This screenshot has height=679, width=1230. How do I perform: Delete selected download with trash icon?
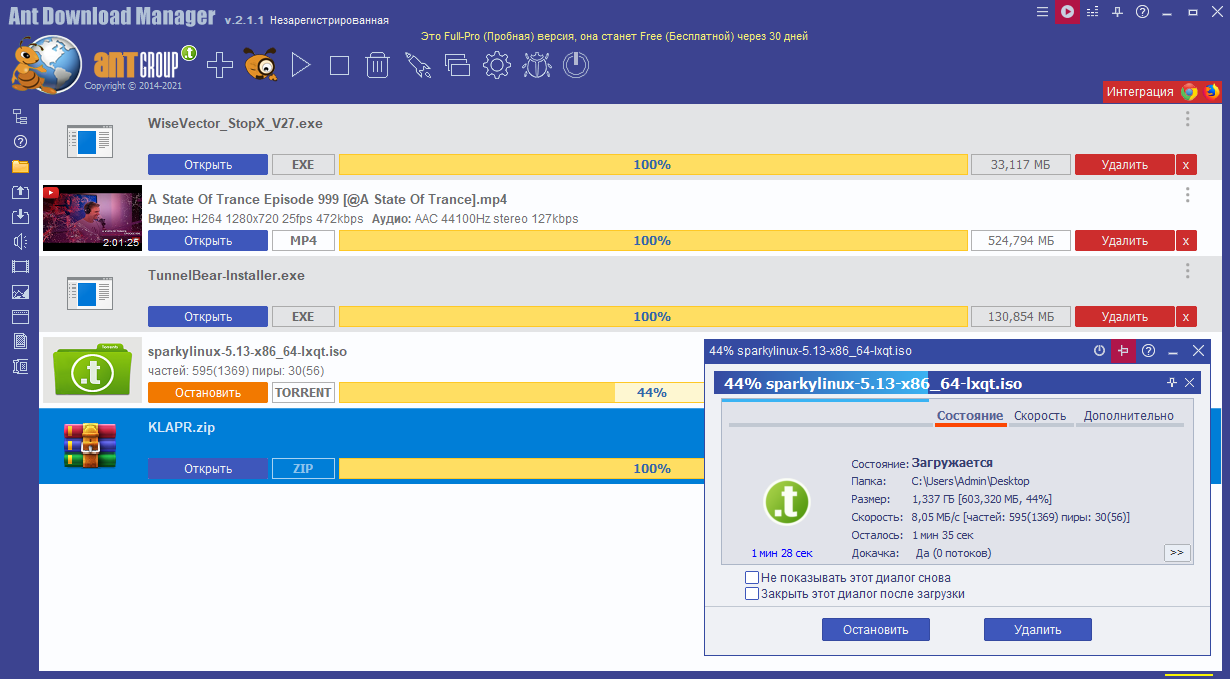click(377, 65)
